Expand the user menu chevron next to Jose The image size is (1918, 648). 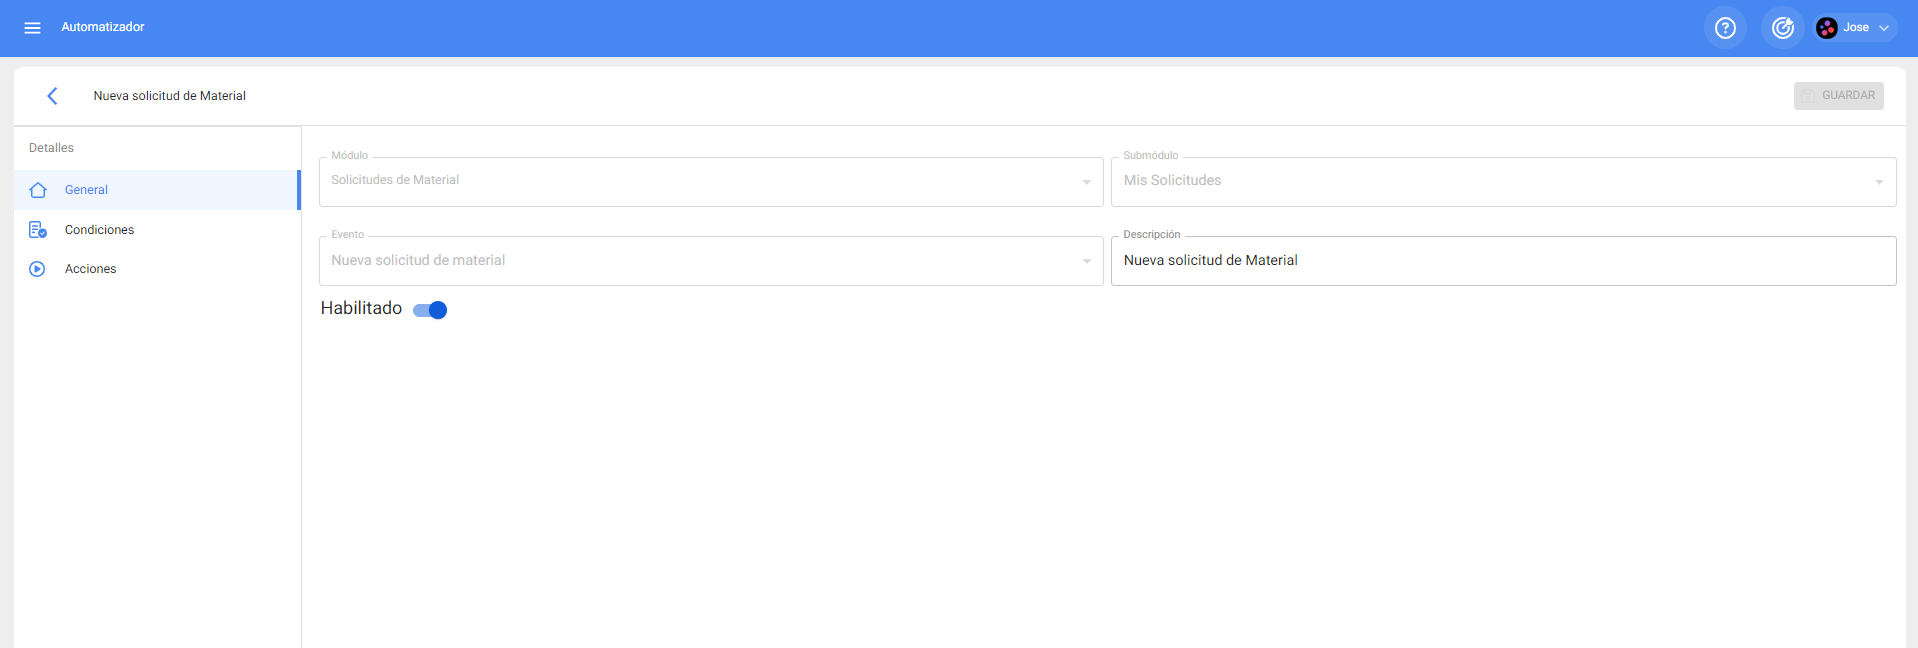coord(1884,28)
